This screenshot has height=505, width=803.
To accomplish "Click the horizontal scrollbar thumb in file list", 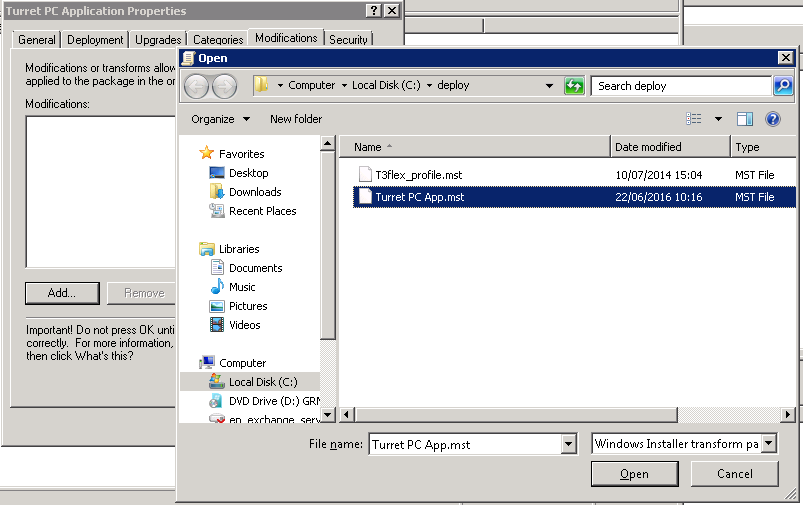I will click(516, 414).
